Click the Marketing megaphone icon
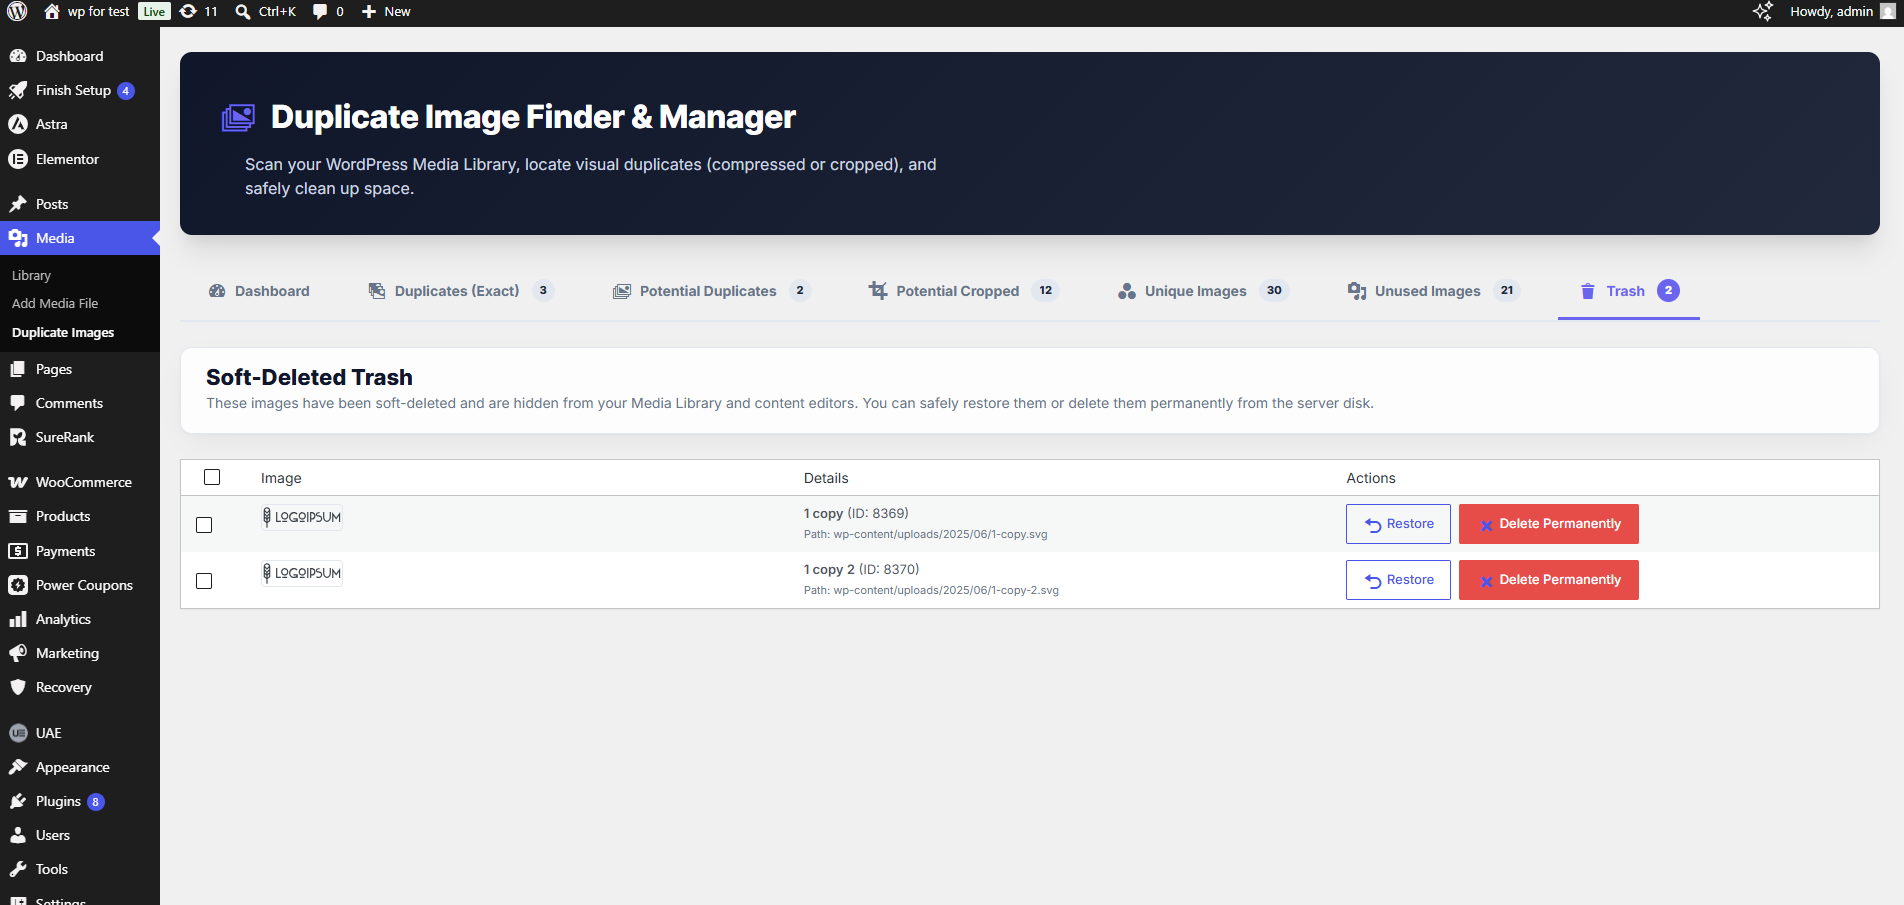The height and width of the screenshot is (905, 1904). 18,653
